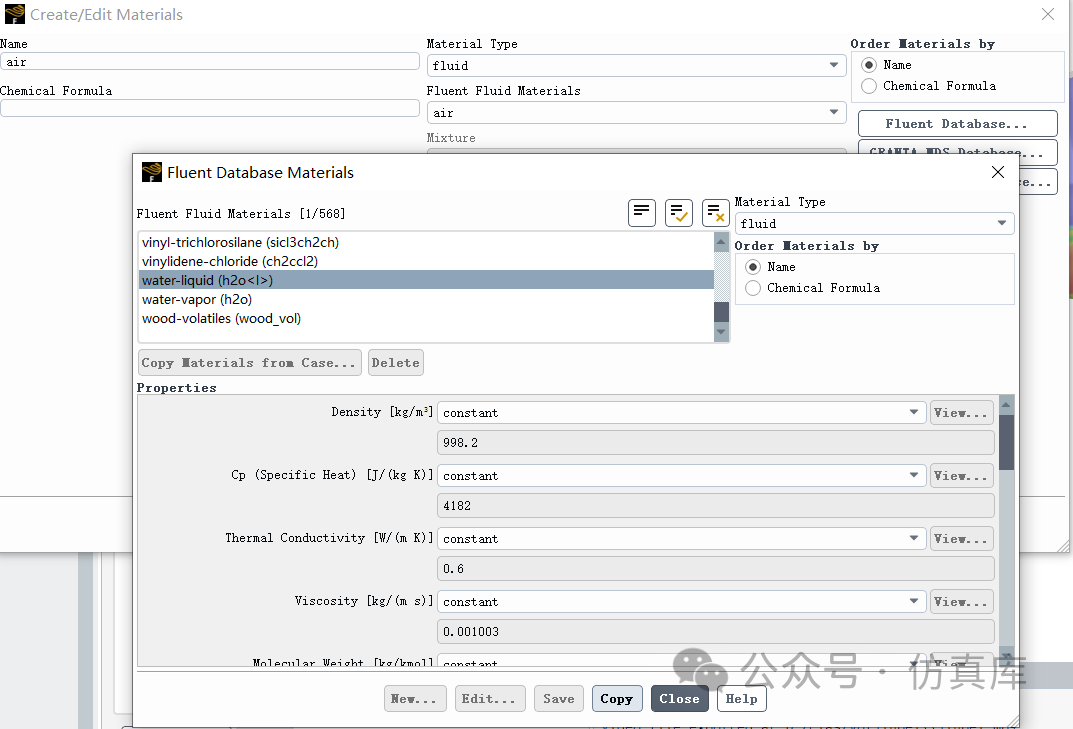Click the Fluent Database... button
The image size is (1073, 729).
(957, 124)
